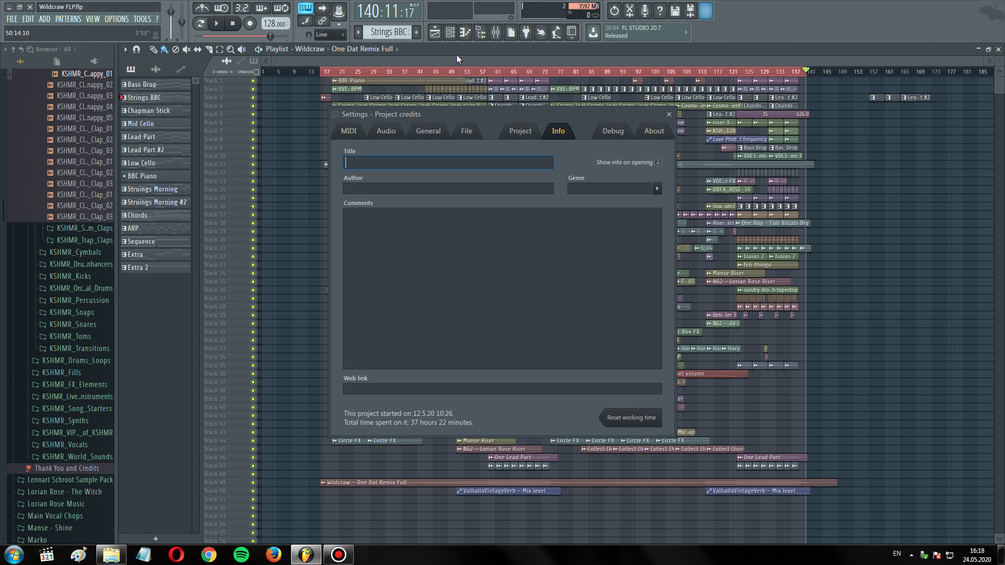Click the song position slider

(244, 37)
